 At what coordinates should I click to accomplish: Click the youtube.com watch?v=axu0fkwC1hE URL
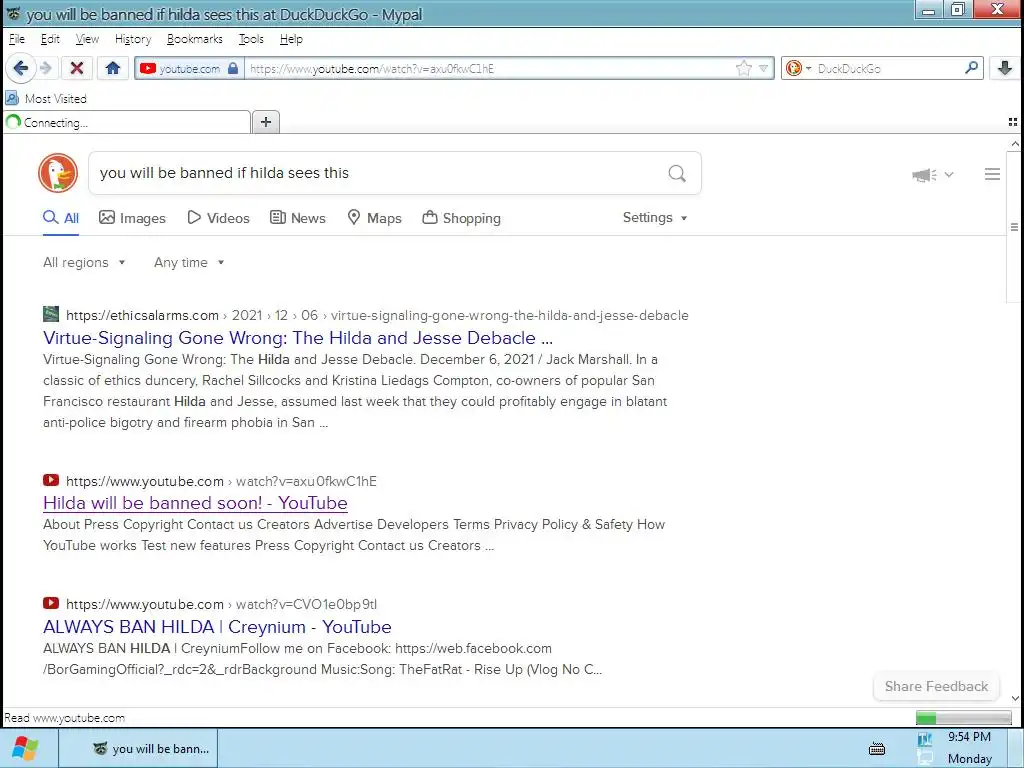221,481
